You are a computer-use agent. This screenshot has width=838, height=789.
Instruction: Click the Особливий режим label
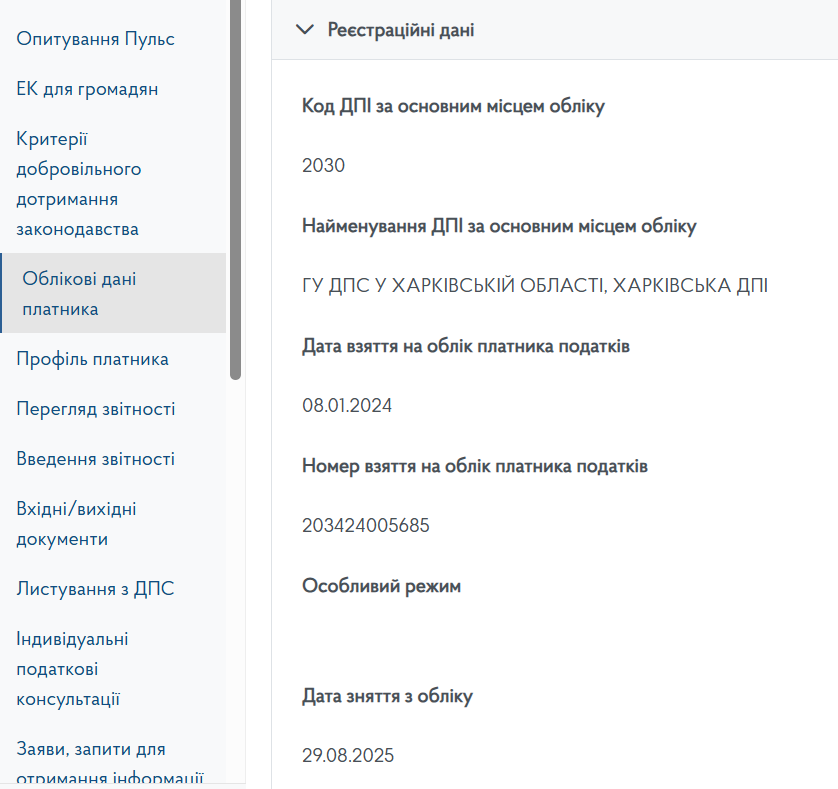point(381,586)
